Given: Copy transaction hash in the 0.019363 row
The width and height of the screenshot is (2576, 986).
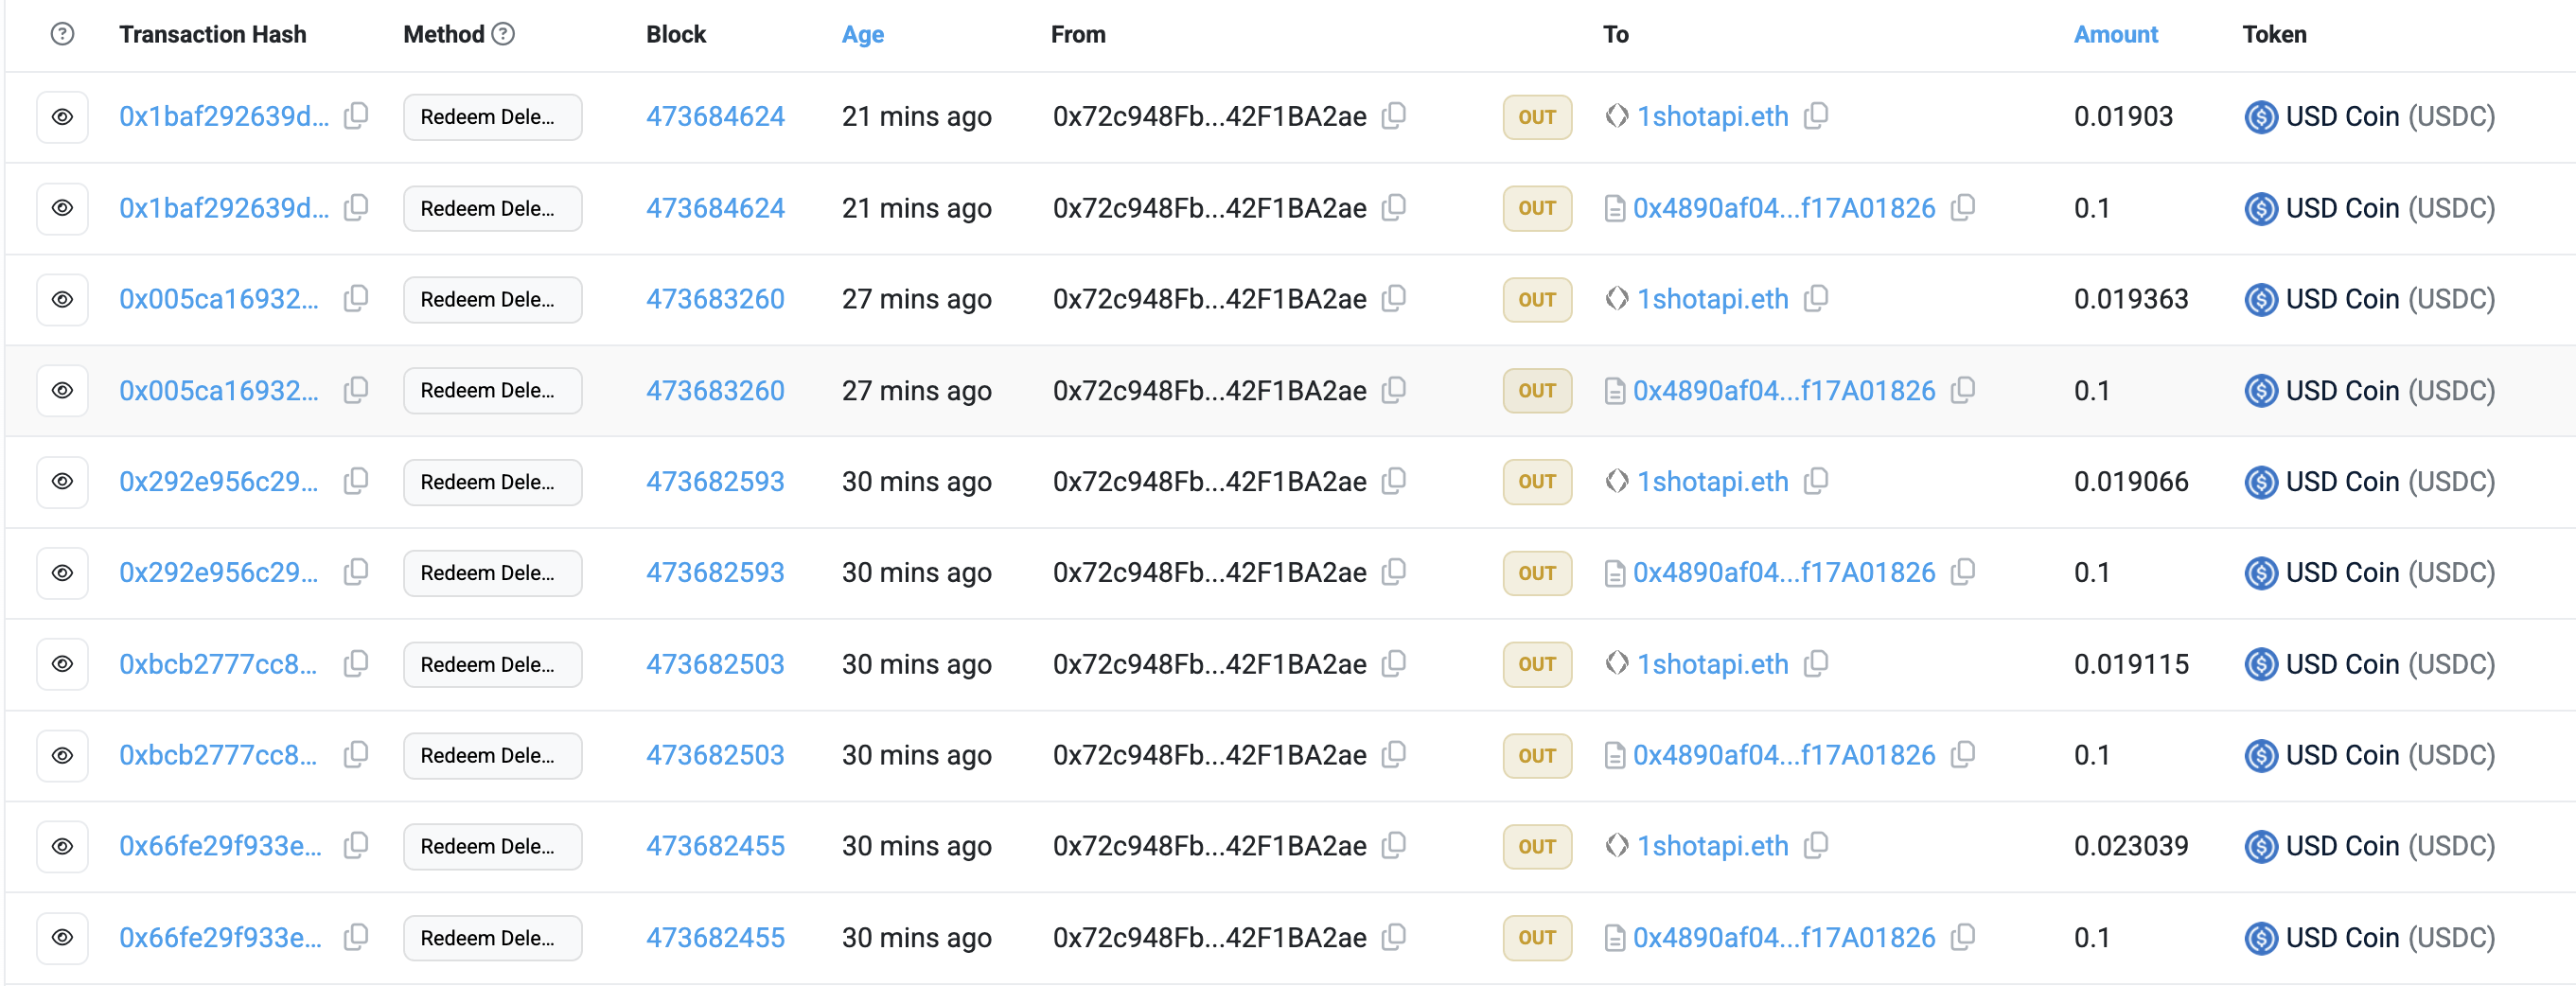Looking at the screenshot, I should point(356,298).
